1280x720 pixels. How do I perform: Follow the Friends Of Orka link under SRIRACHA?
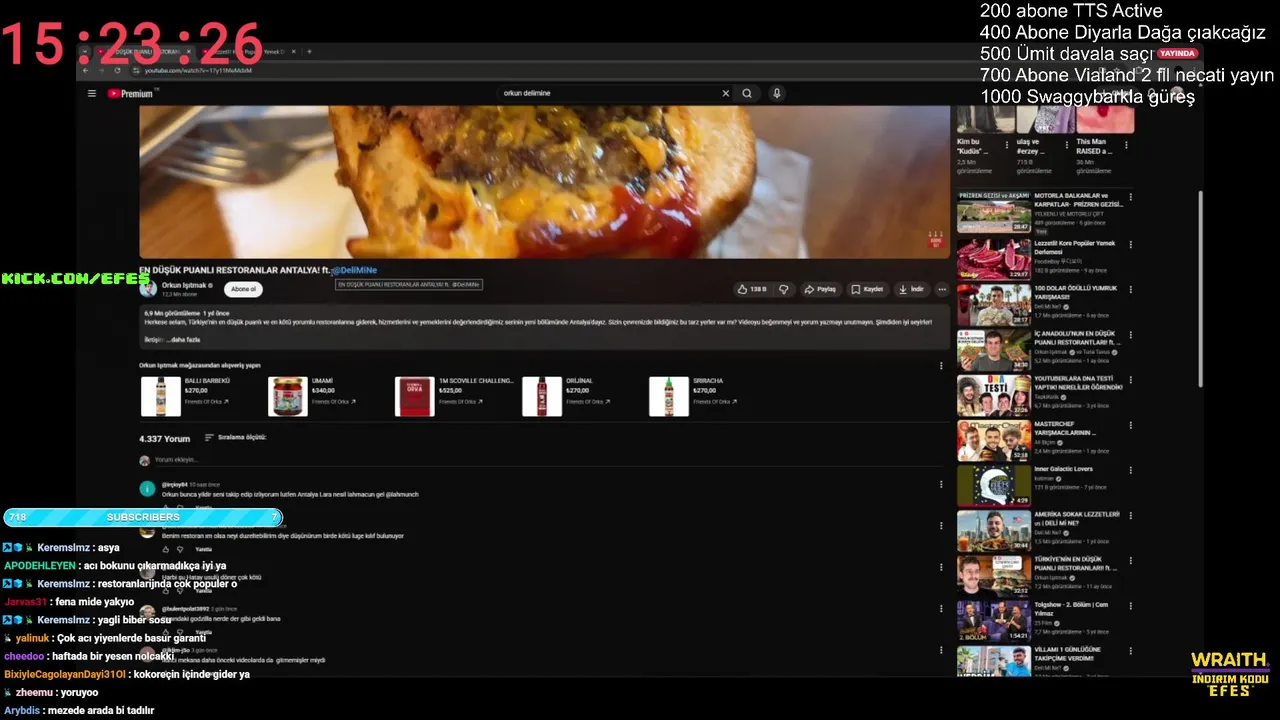click(714, 402)
